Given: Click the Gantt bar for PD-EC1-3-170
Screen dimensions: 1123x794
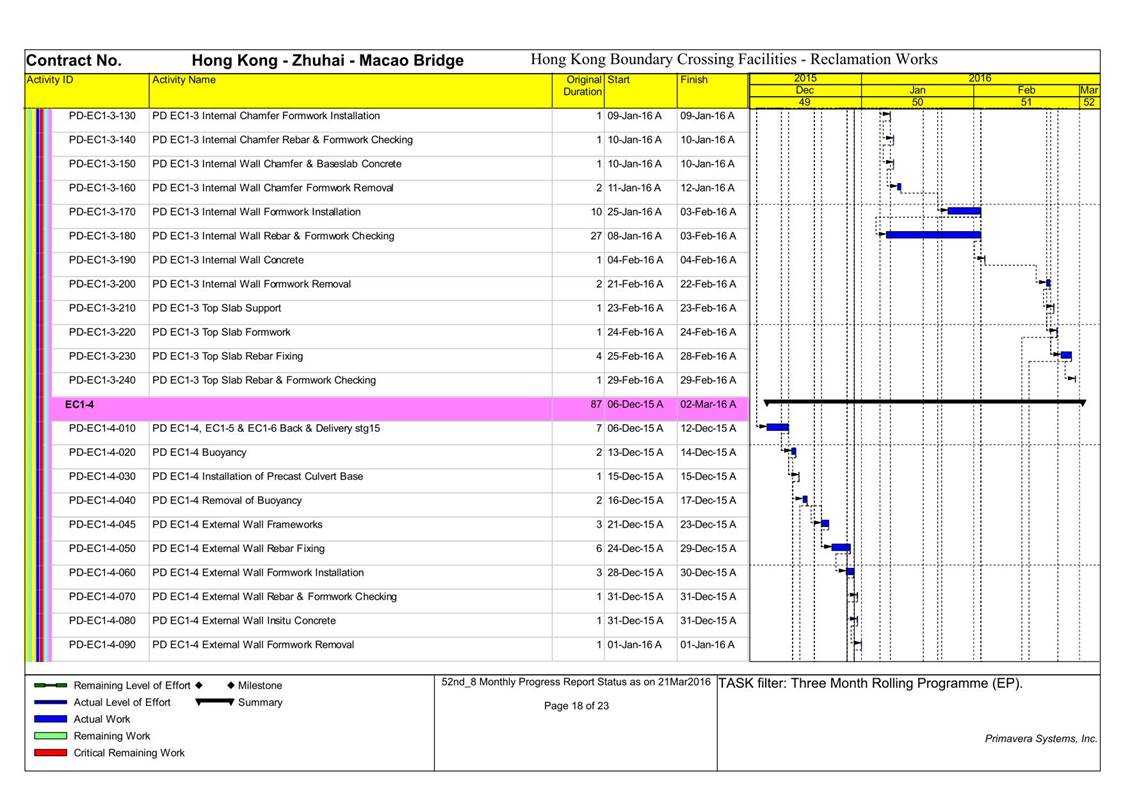Looking at the screenshot, I should point(964,211).
